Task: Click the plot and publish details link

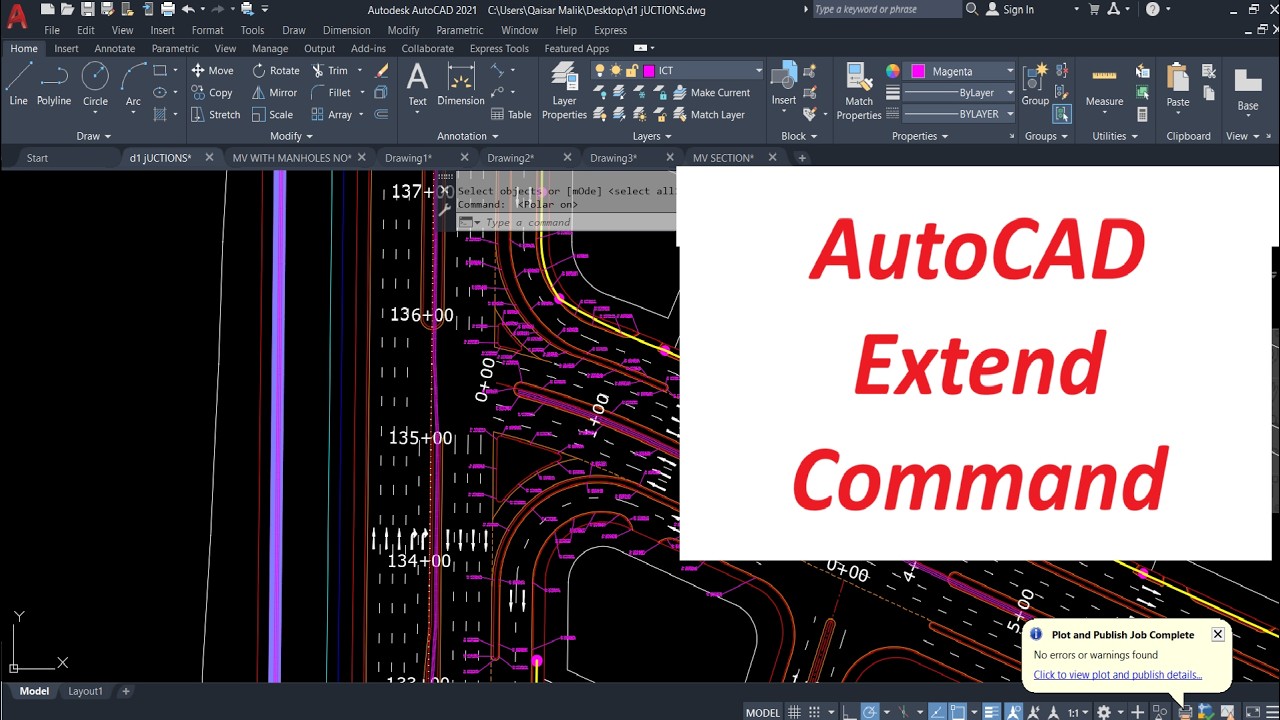Action: tap(1117, 675)
